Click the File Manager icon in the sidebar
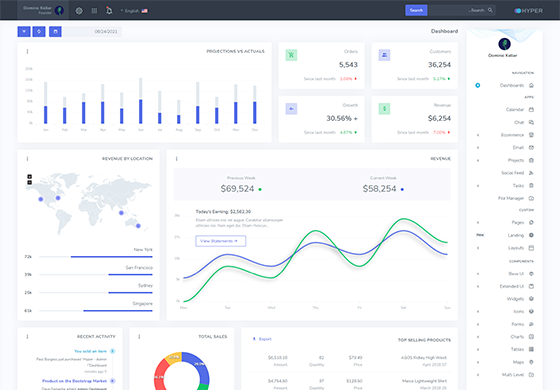The image size is (560, 390). [531, 198]
